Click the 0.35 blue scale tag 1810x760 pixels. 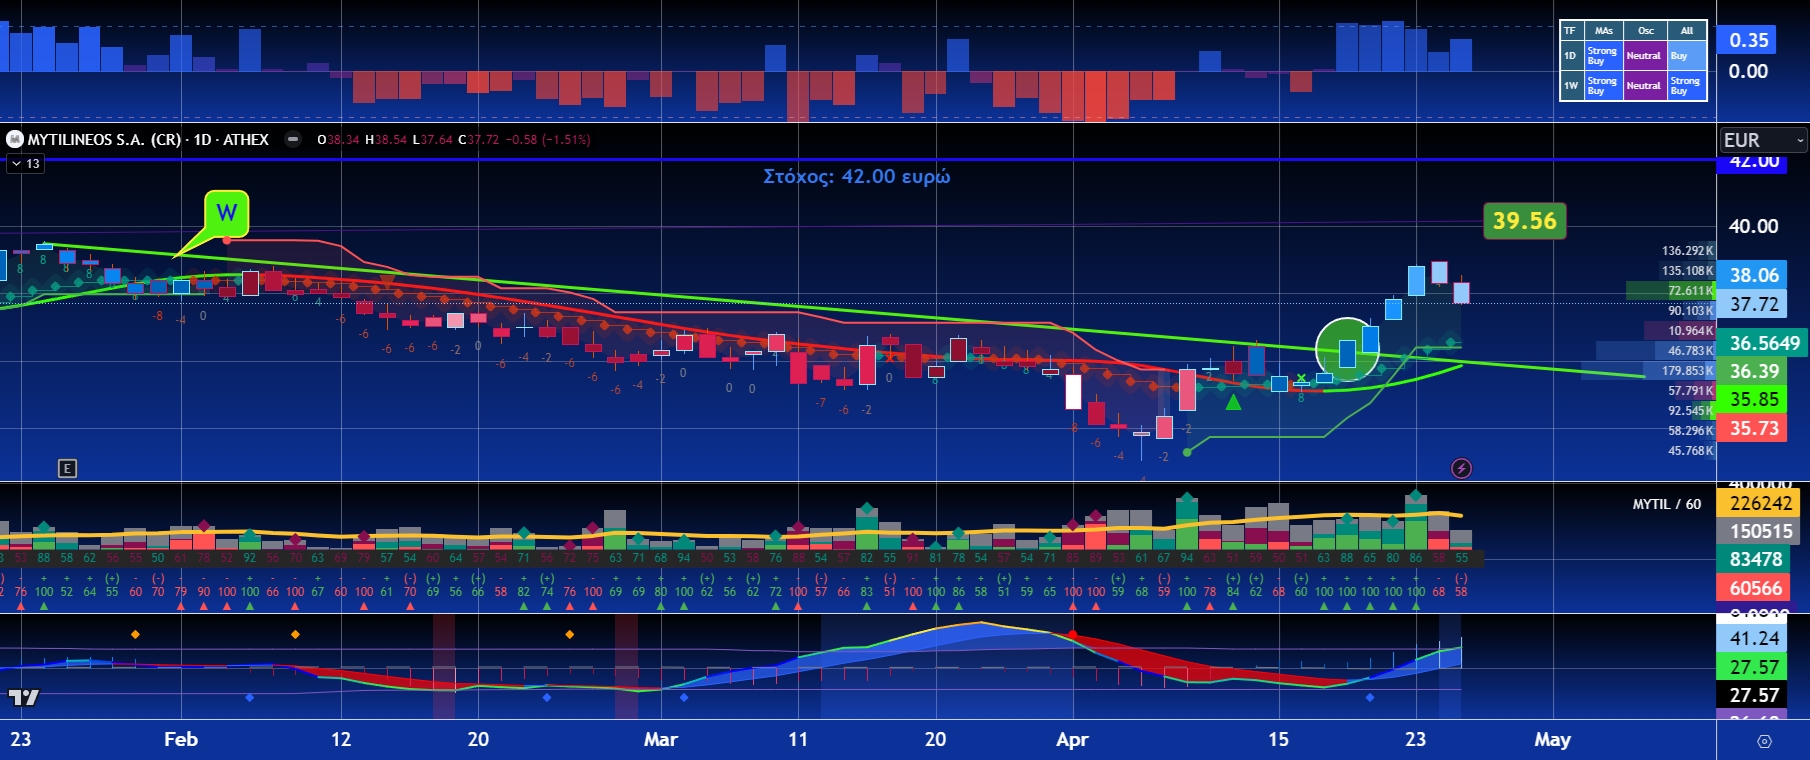[1748, 40]
